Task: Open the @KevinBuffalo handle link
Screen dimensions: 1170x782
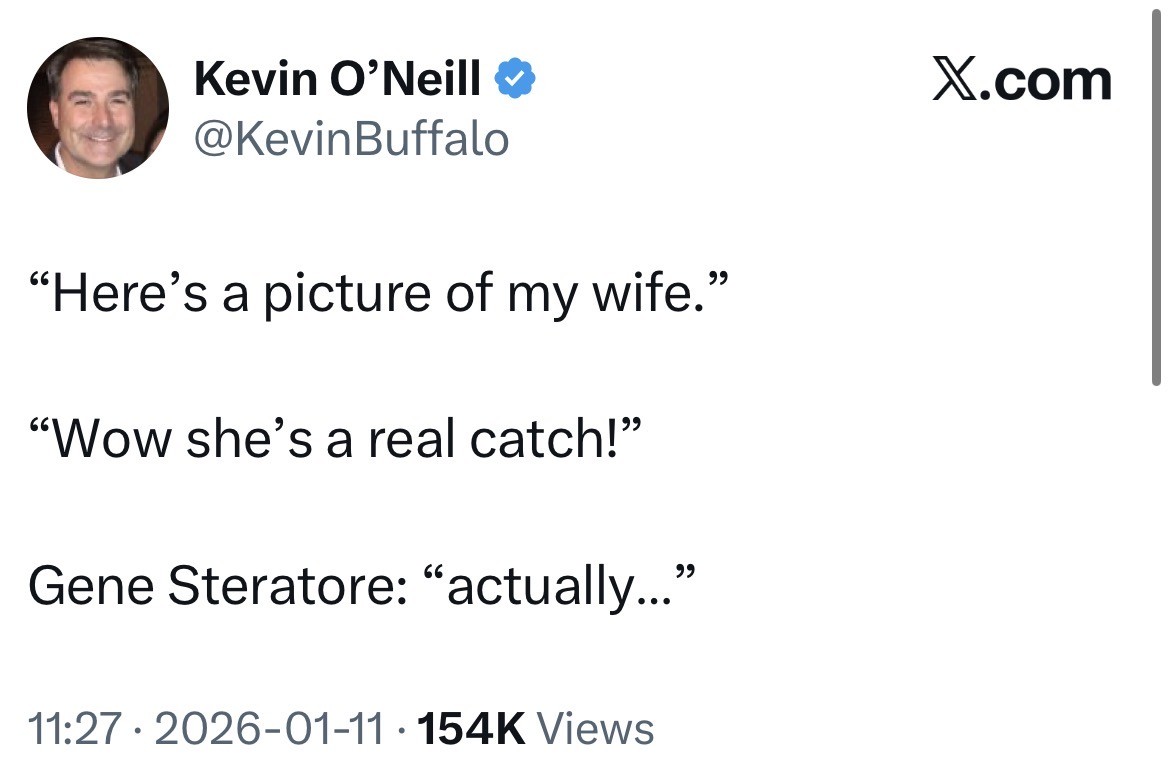Action: click(x=351, y=139)
